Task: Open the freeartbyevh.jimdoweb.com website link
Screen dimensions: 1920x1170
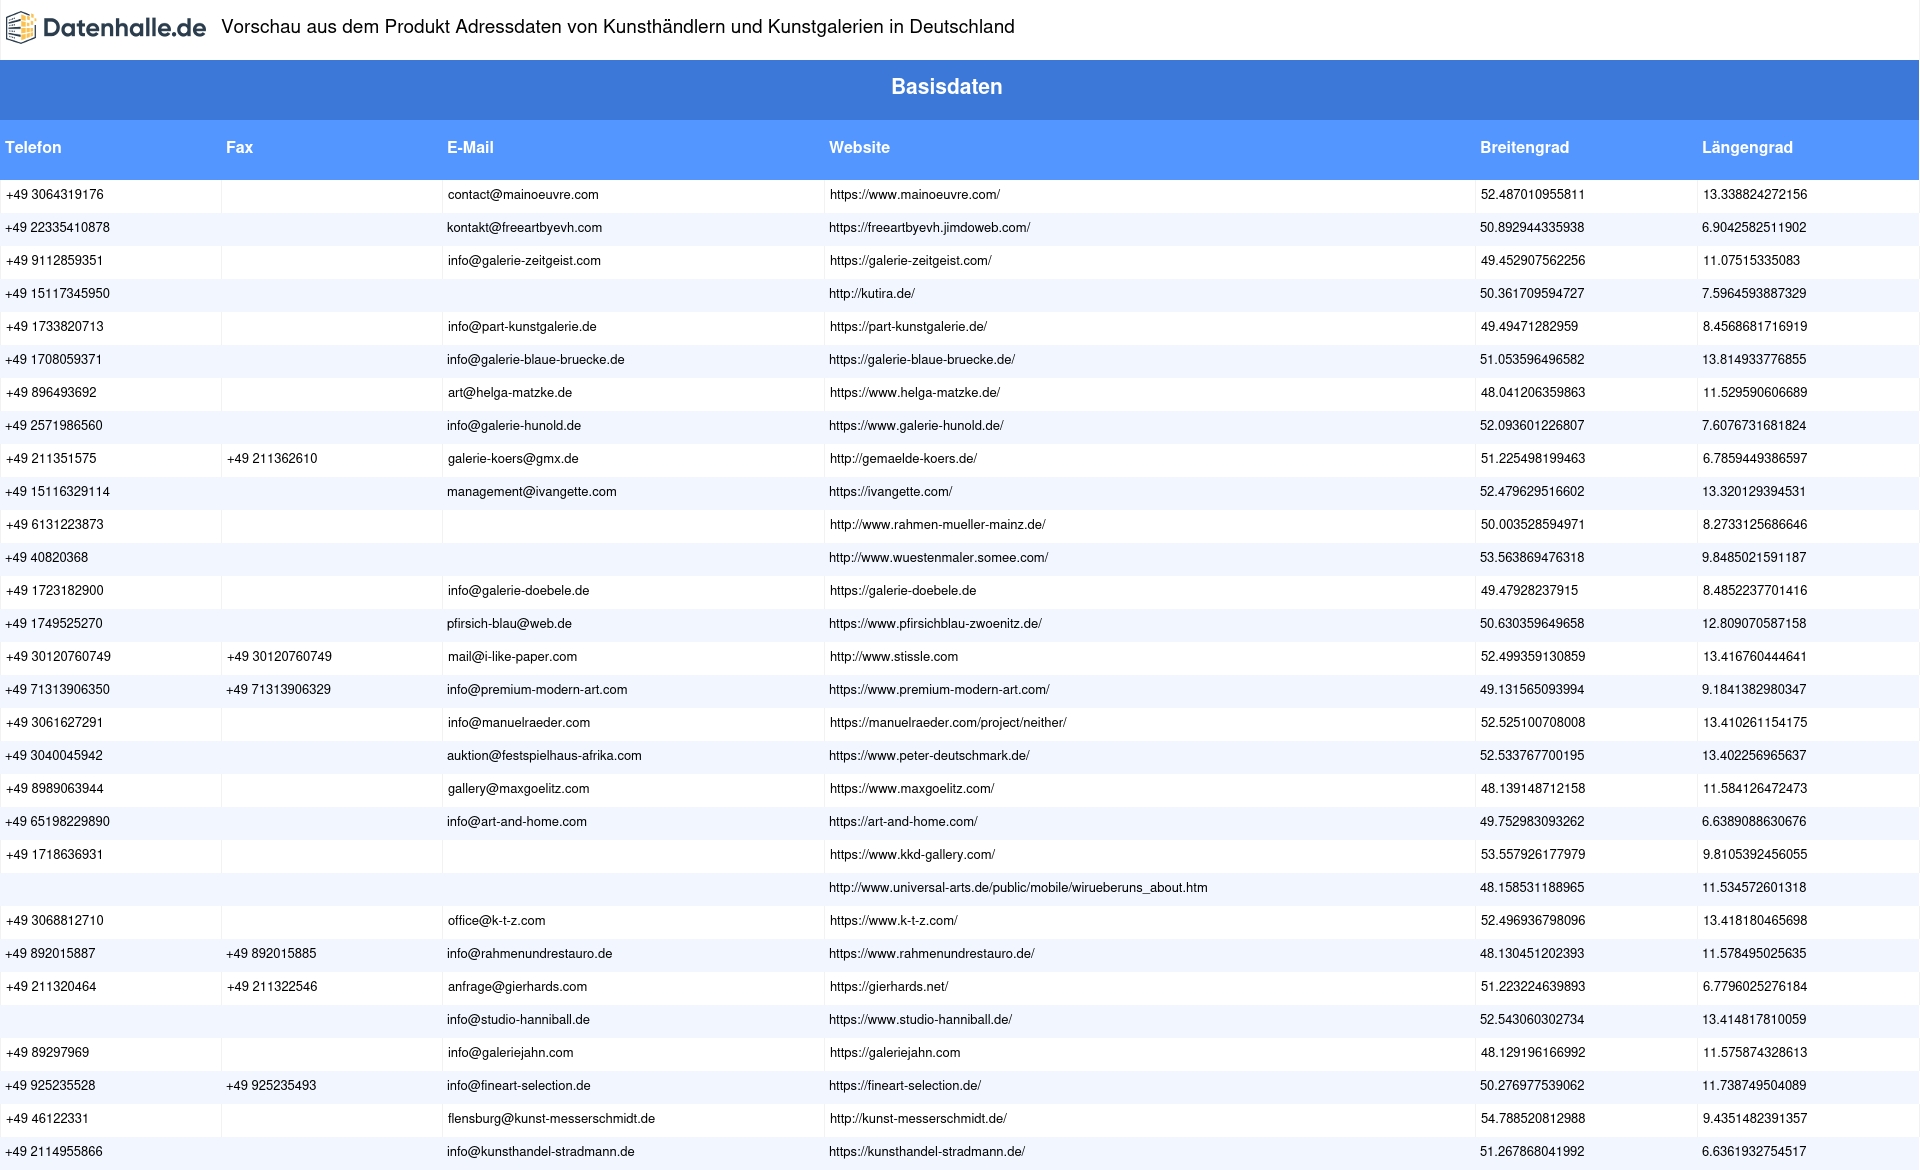Action: pos(929,228)
